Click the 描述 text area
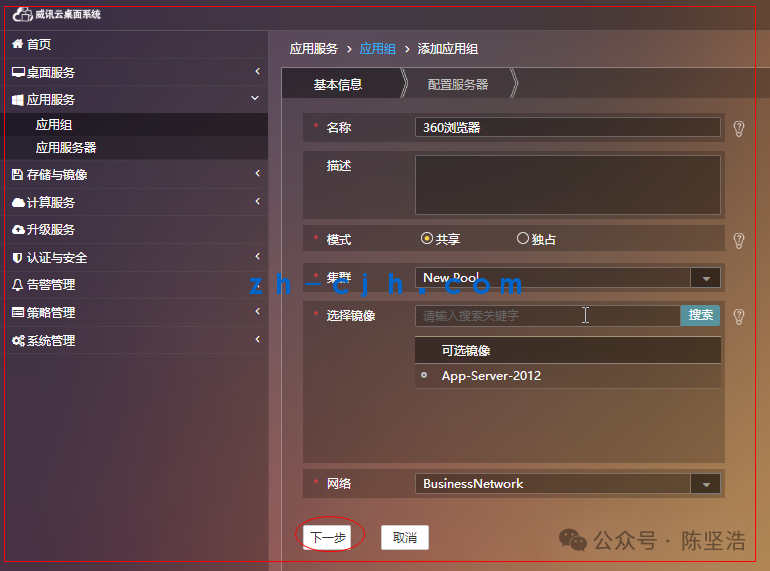Image resolution: width=770 pixels, height=571 pixels. 568,185
